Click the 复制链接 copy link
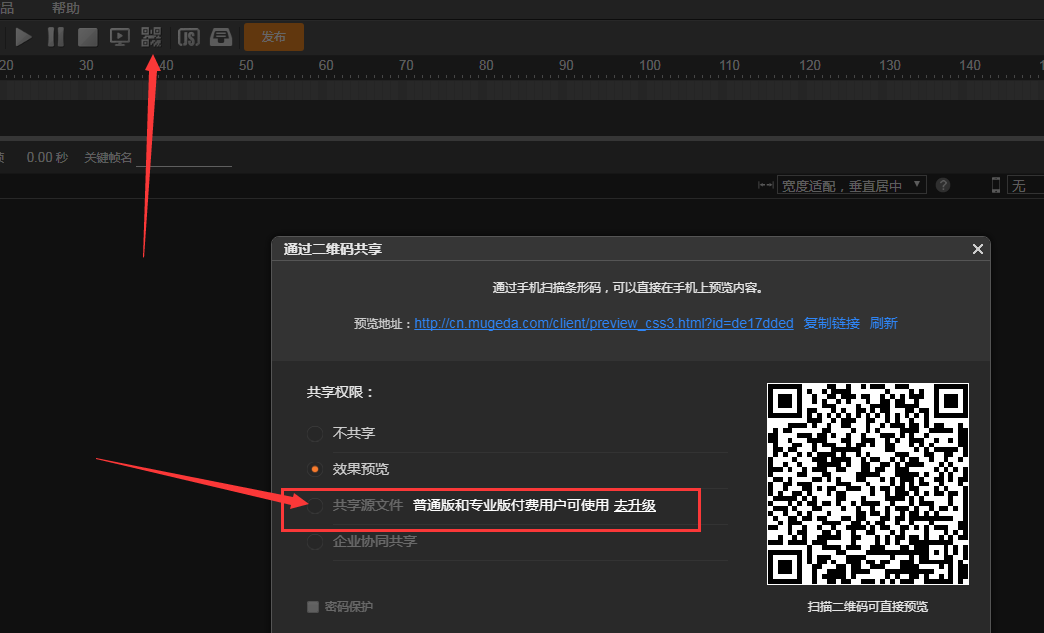 coord(832,323)
